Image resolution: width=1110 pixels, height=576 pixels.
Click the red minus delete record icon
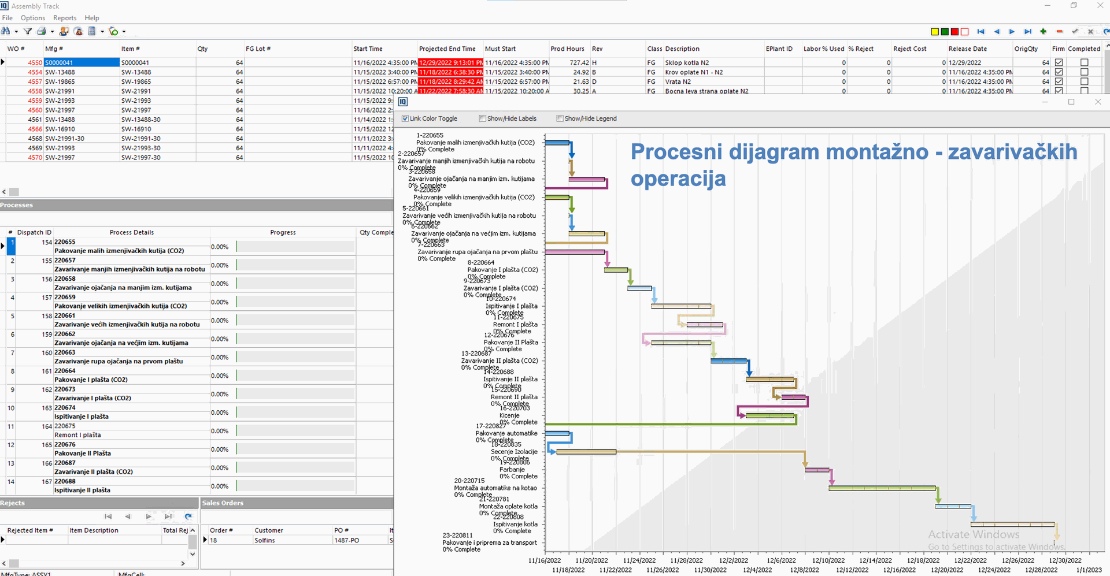click(x=1059, y=32)
